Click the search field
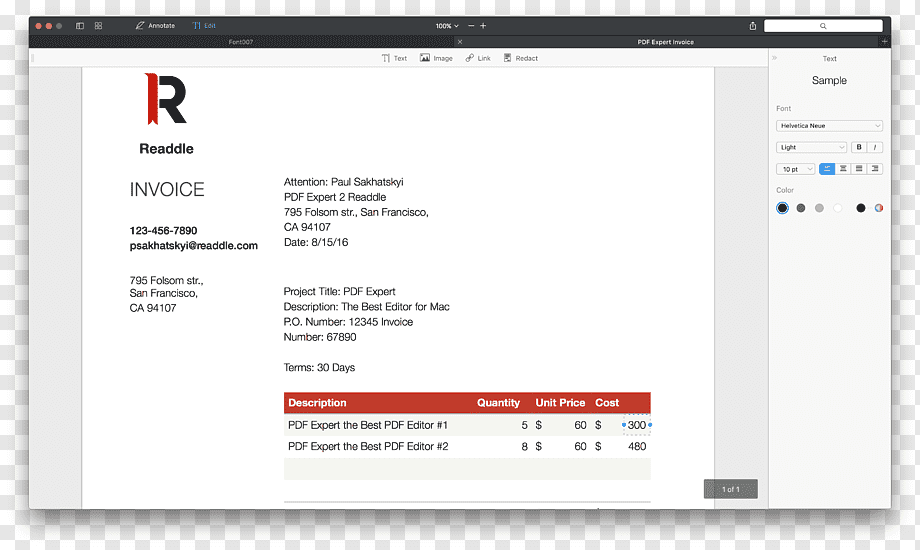This screenshot has width=920, height=550. (x=823, y=26)
